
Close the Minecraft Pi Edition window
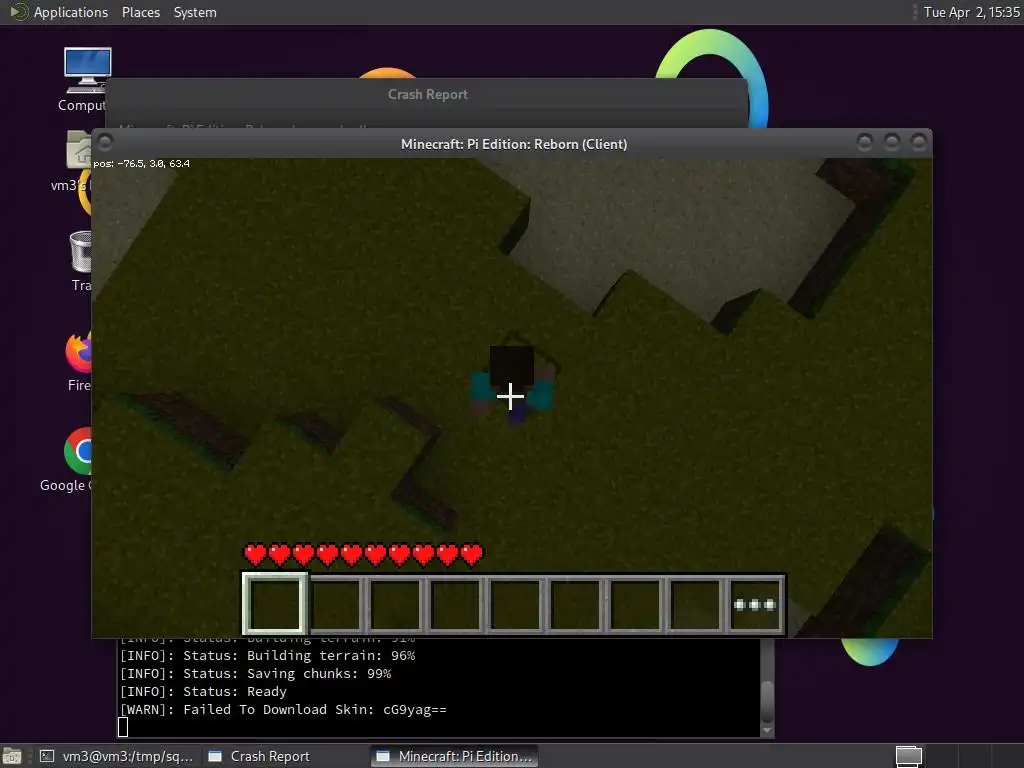pyautogui.click(x=919, y=142)
